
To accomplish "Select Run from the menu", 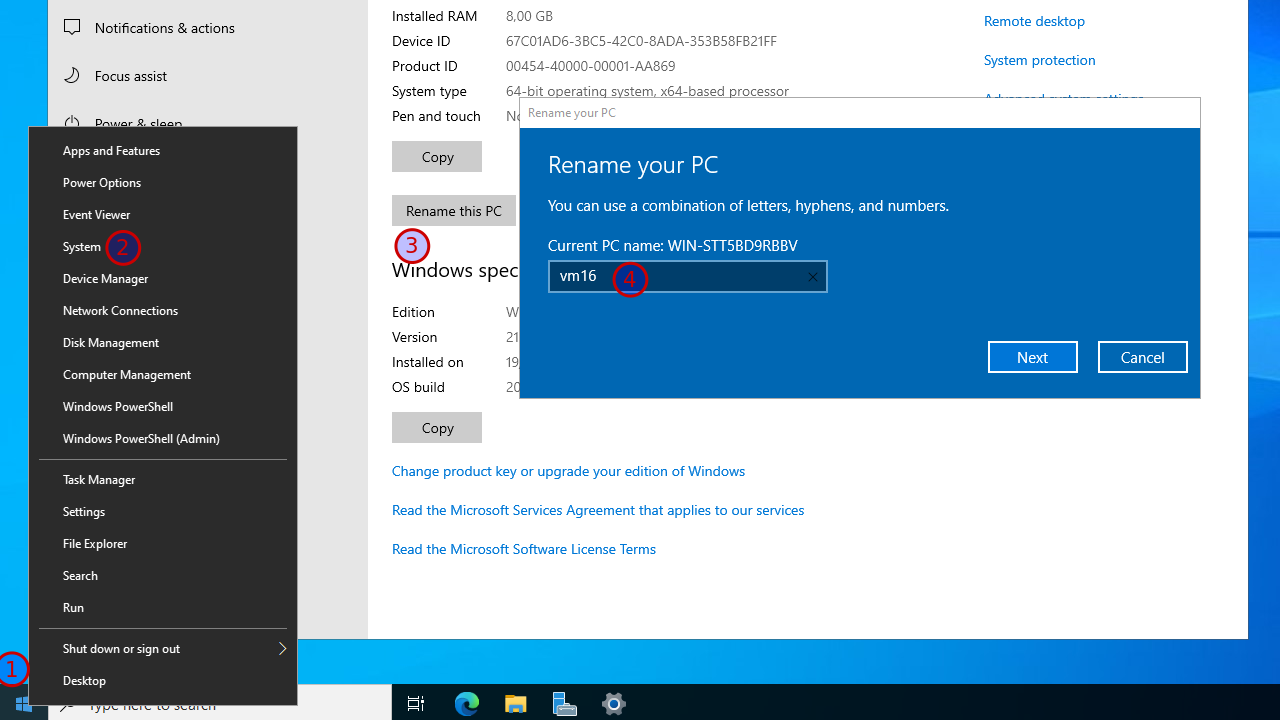I will coord(163,608).
